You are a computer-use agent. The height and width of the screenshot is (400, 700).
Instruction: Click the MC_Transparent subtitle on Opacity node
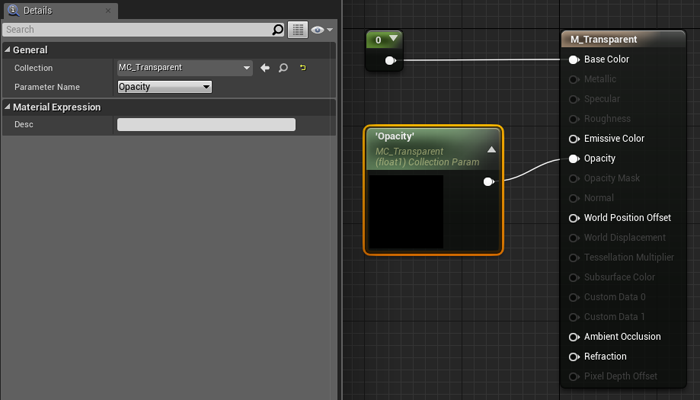tap(409, 151)
